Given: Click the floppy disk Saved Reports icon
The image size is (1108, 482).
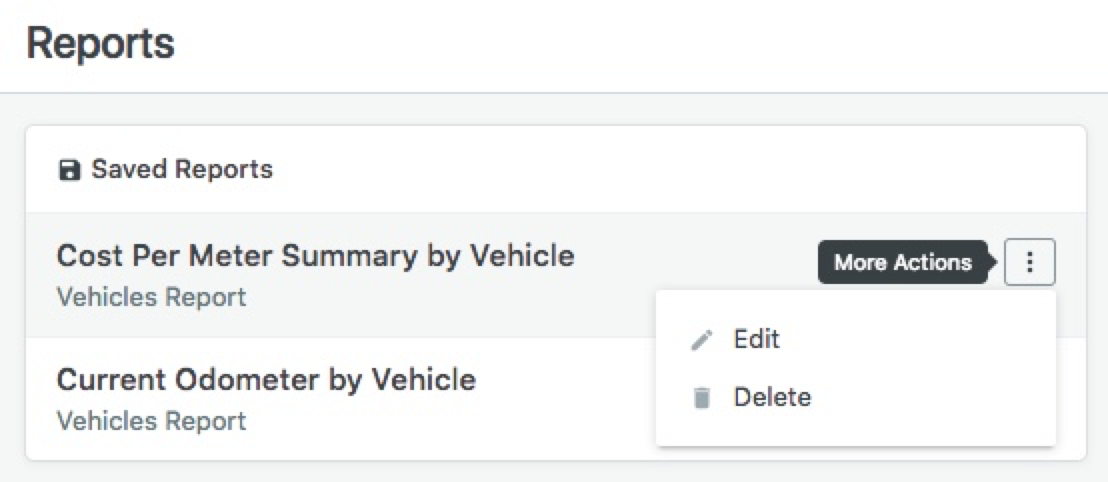Looking at the screenshot, I should [x=69, y=170].
